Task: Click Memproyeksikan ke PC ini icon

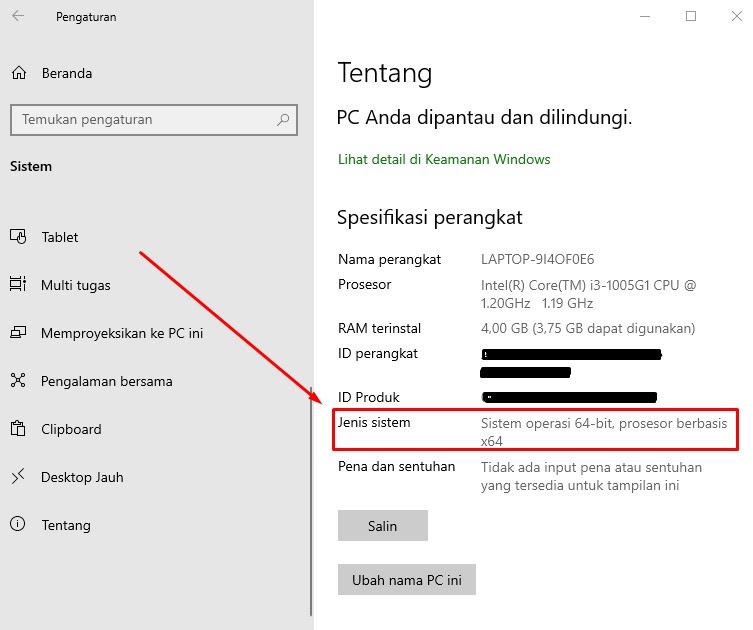Action: coord(18,332)
